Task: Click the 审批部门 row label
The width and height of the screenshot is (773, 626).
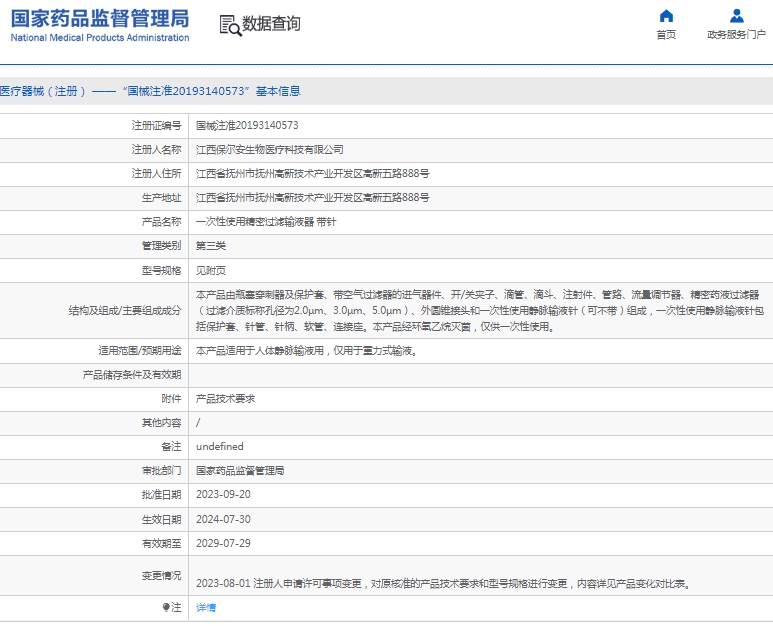Action: coord(161,471)
